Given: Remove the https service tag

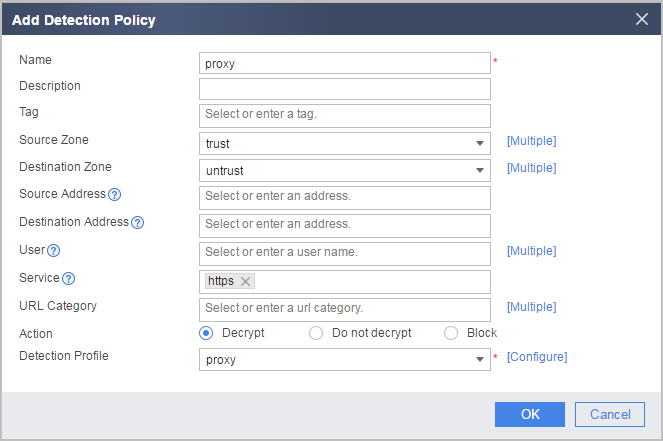Looking at the screenshot, I should click(x=245, y=281).
